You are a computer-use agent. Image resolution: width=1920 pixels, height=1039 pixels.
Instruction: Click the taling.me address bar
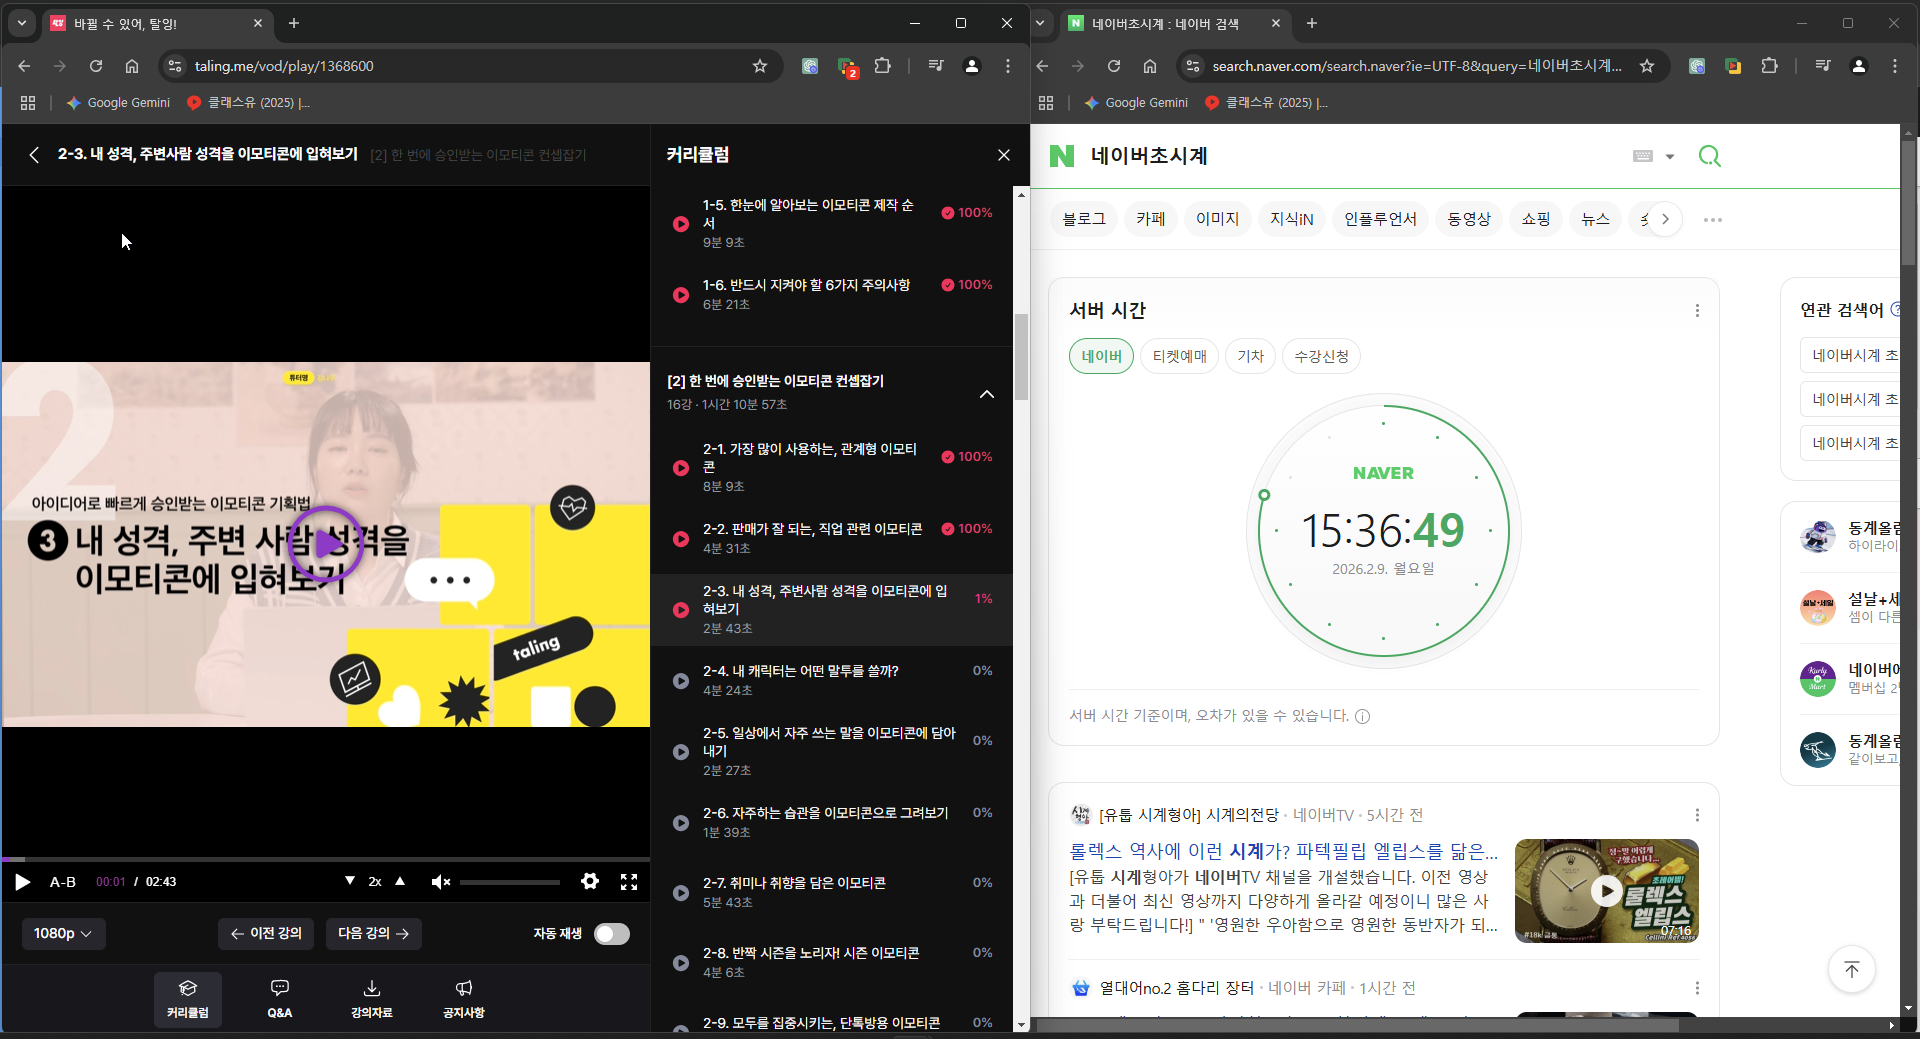point(470,66)
